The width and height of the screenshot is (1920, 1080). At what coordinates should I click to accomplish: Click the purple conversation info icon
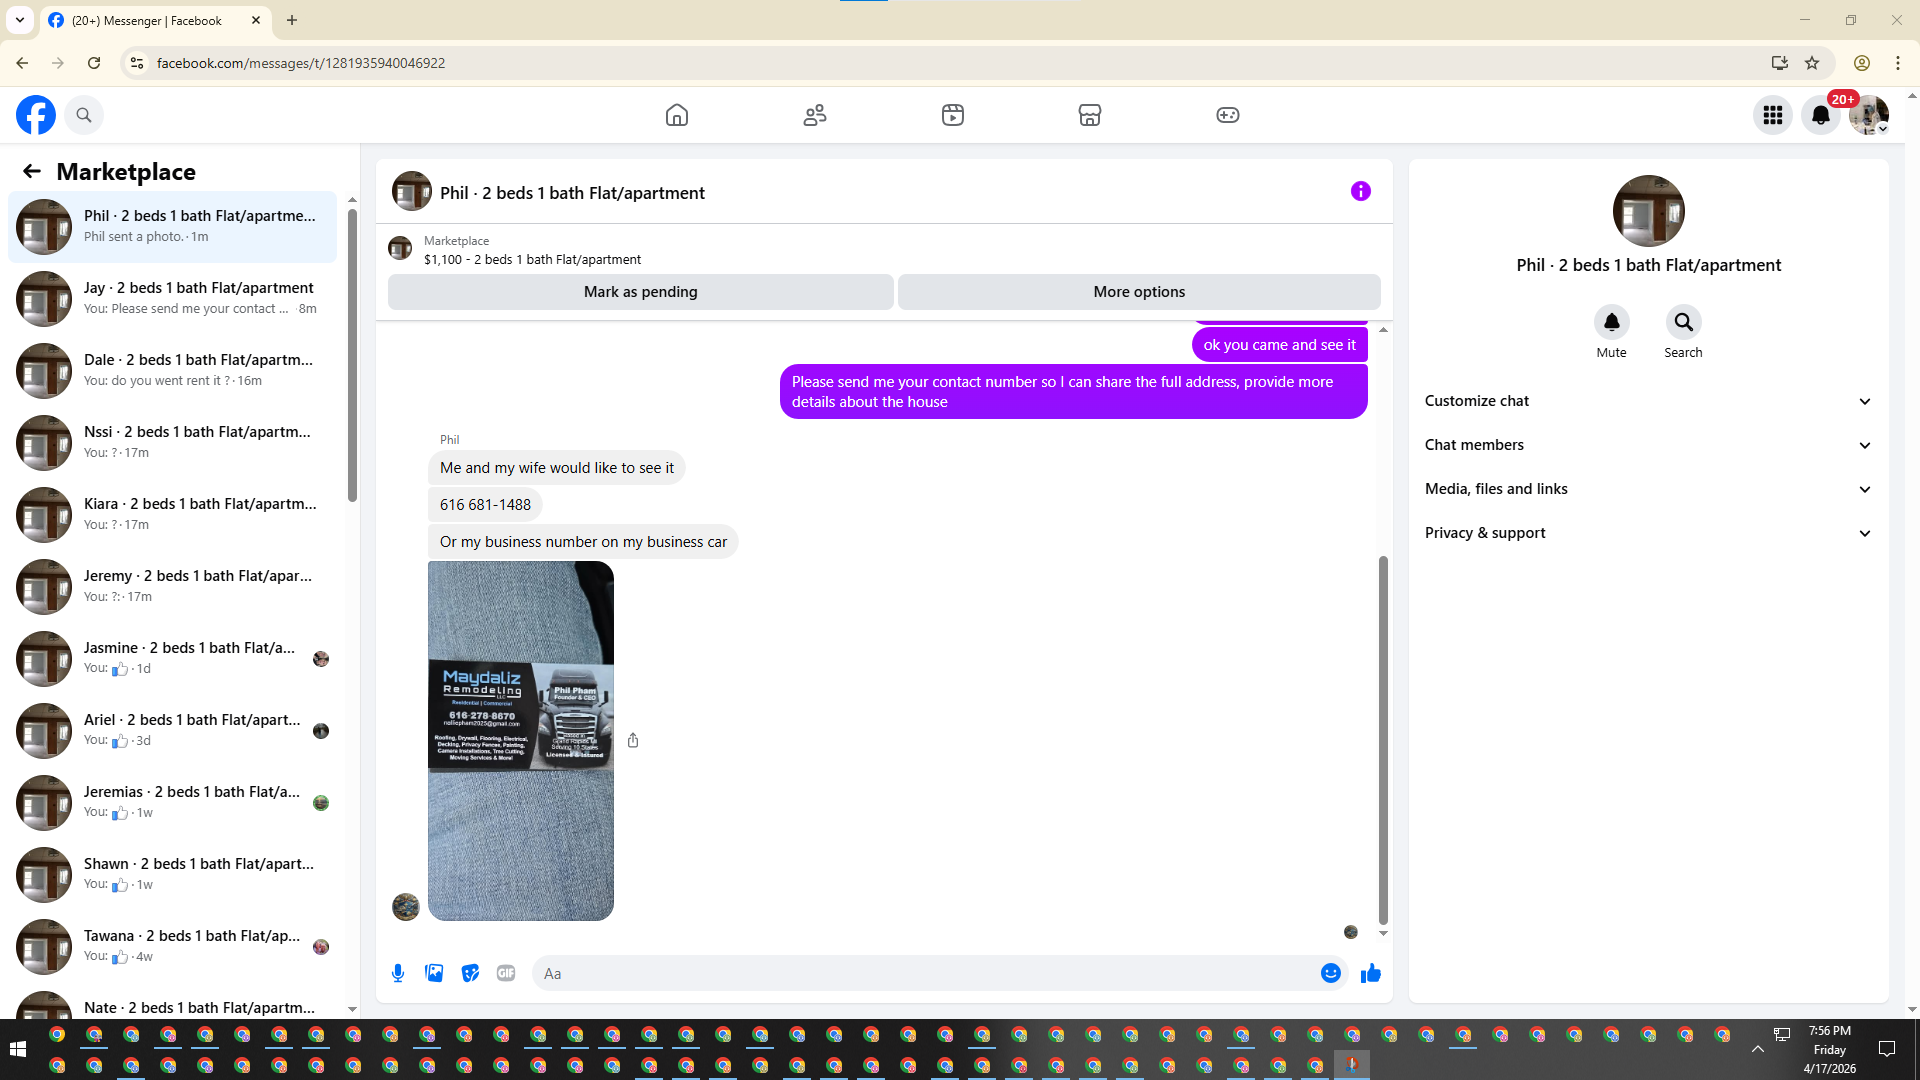coord(1360,191)
